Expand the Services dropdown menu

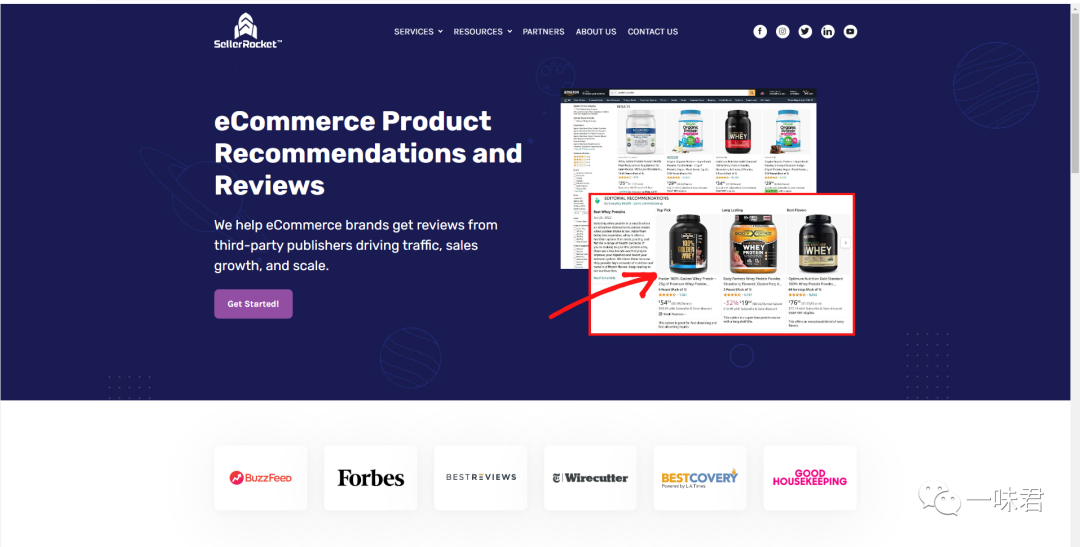click(418, 32)
